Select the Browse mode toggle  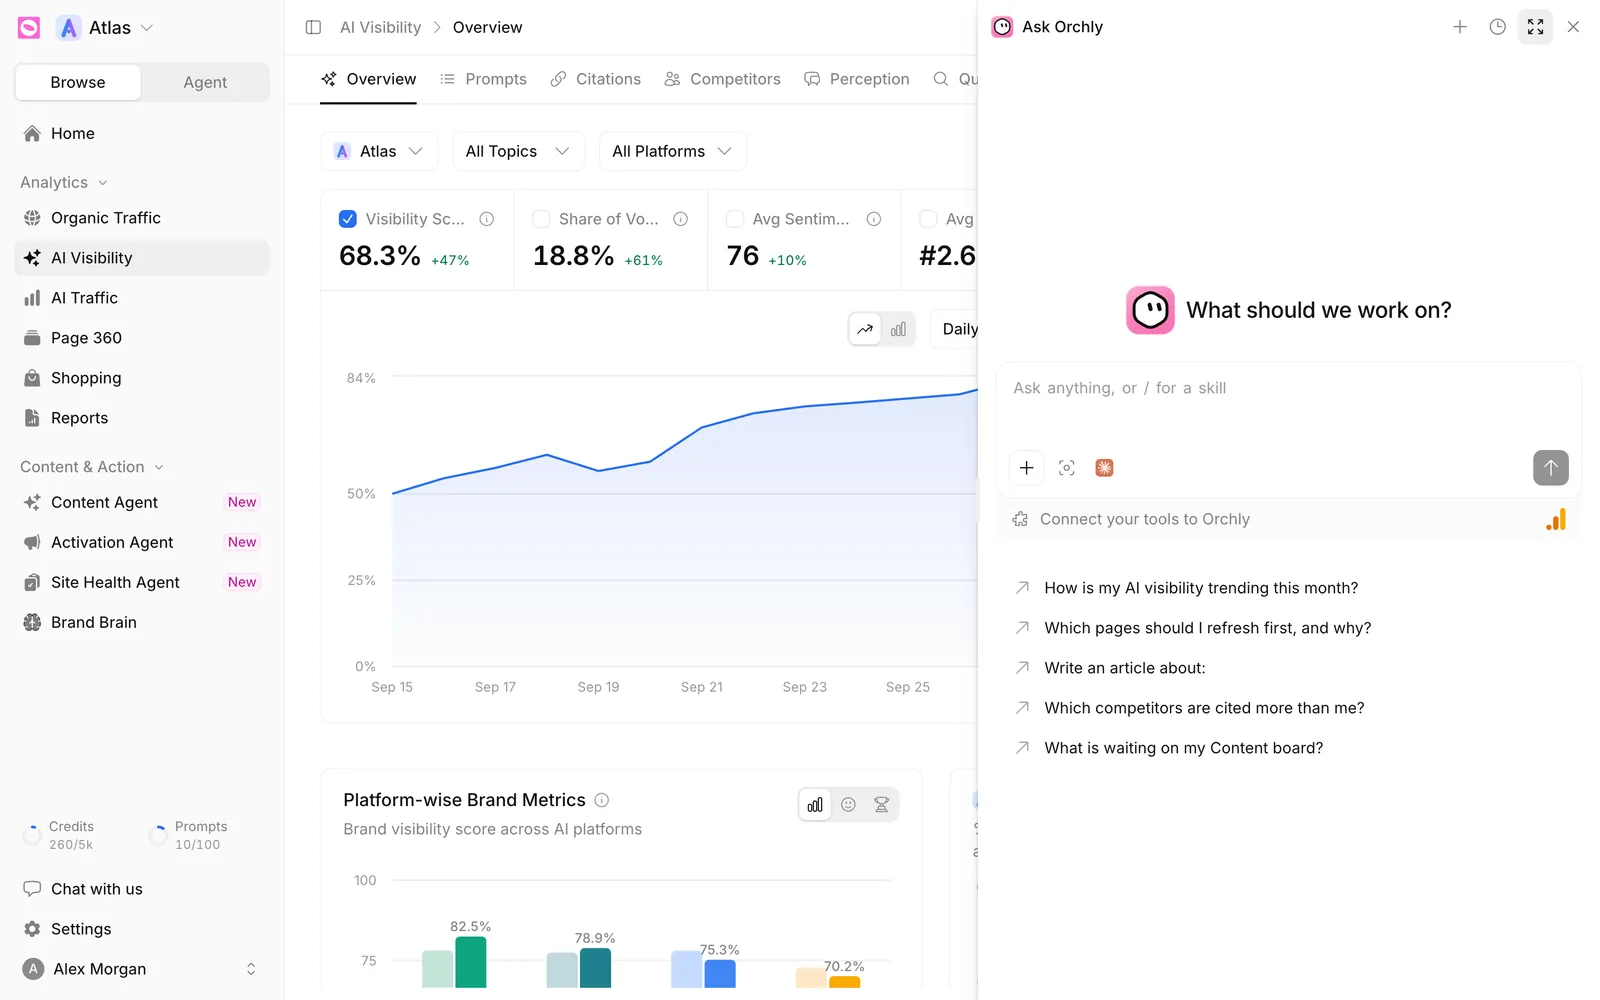[78, 82]
